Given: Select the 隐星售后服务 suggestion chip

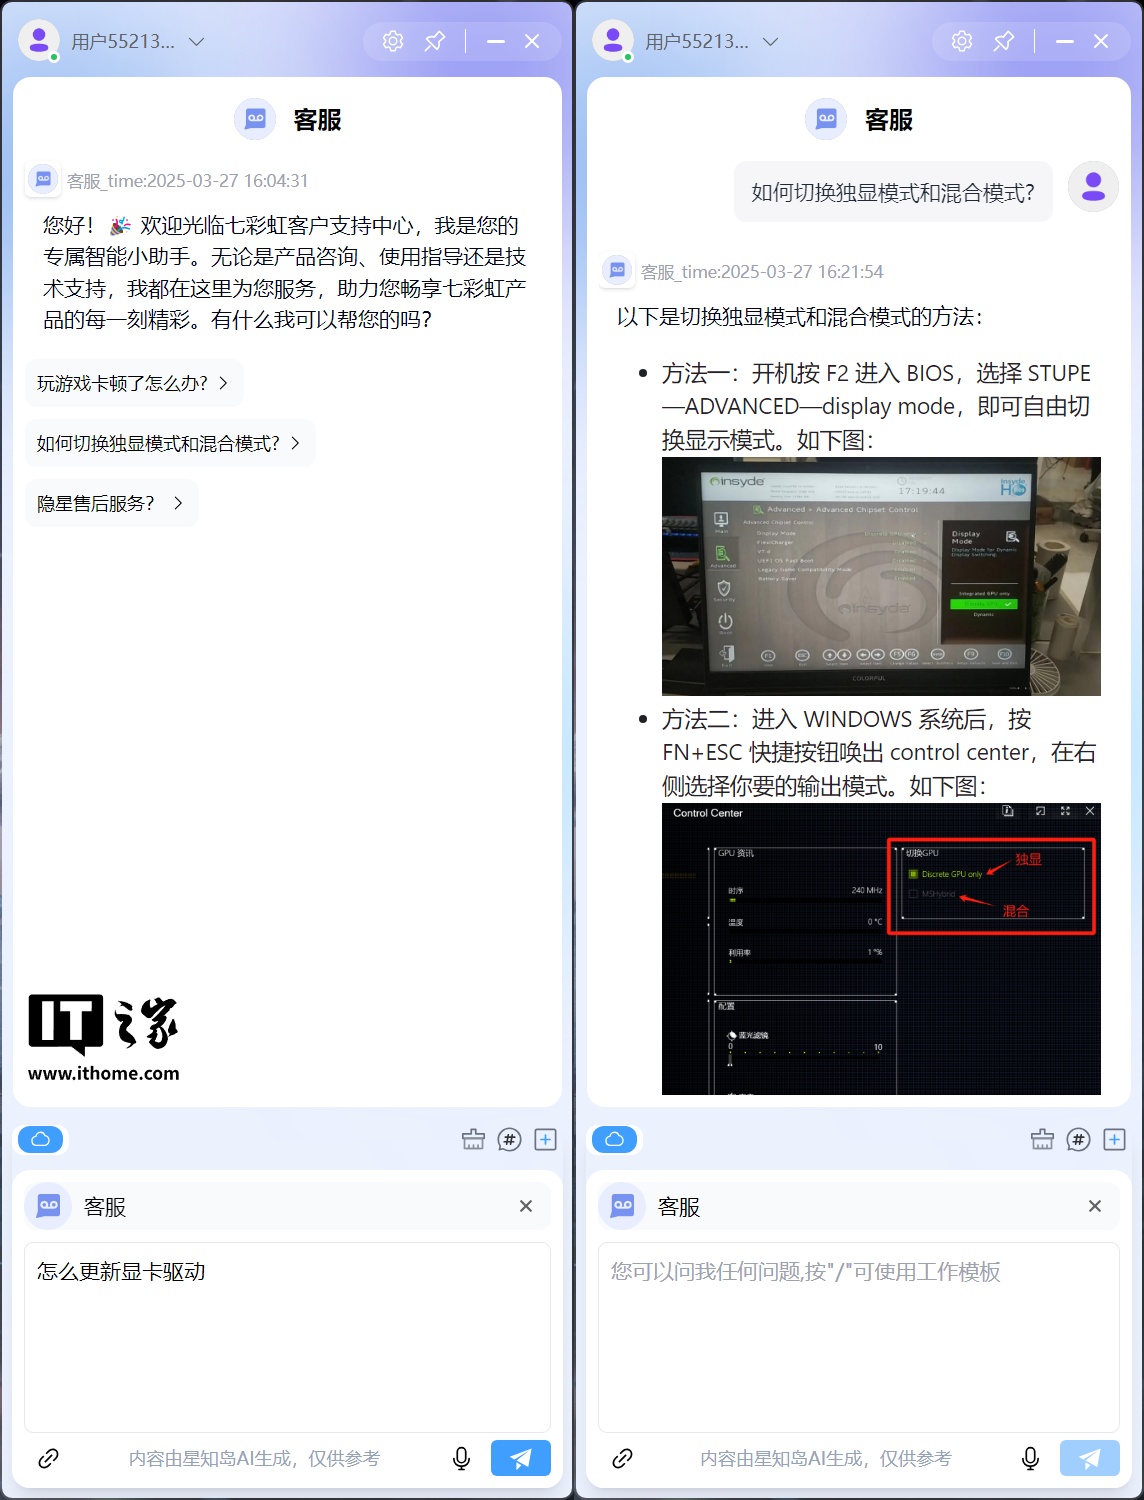Looking at the screenshot, I should click(x=110, y=503).
